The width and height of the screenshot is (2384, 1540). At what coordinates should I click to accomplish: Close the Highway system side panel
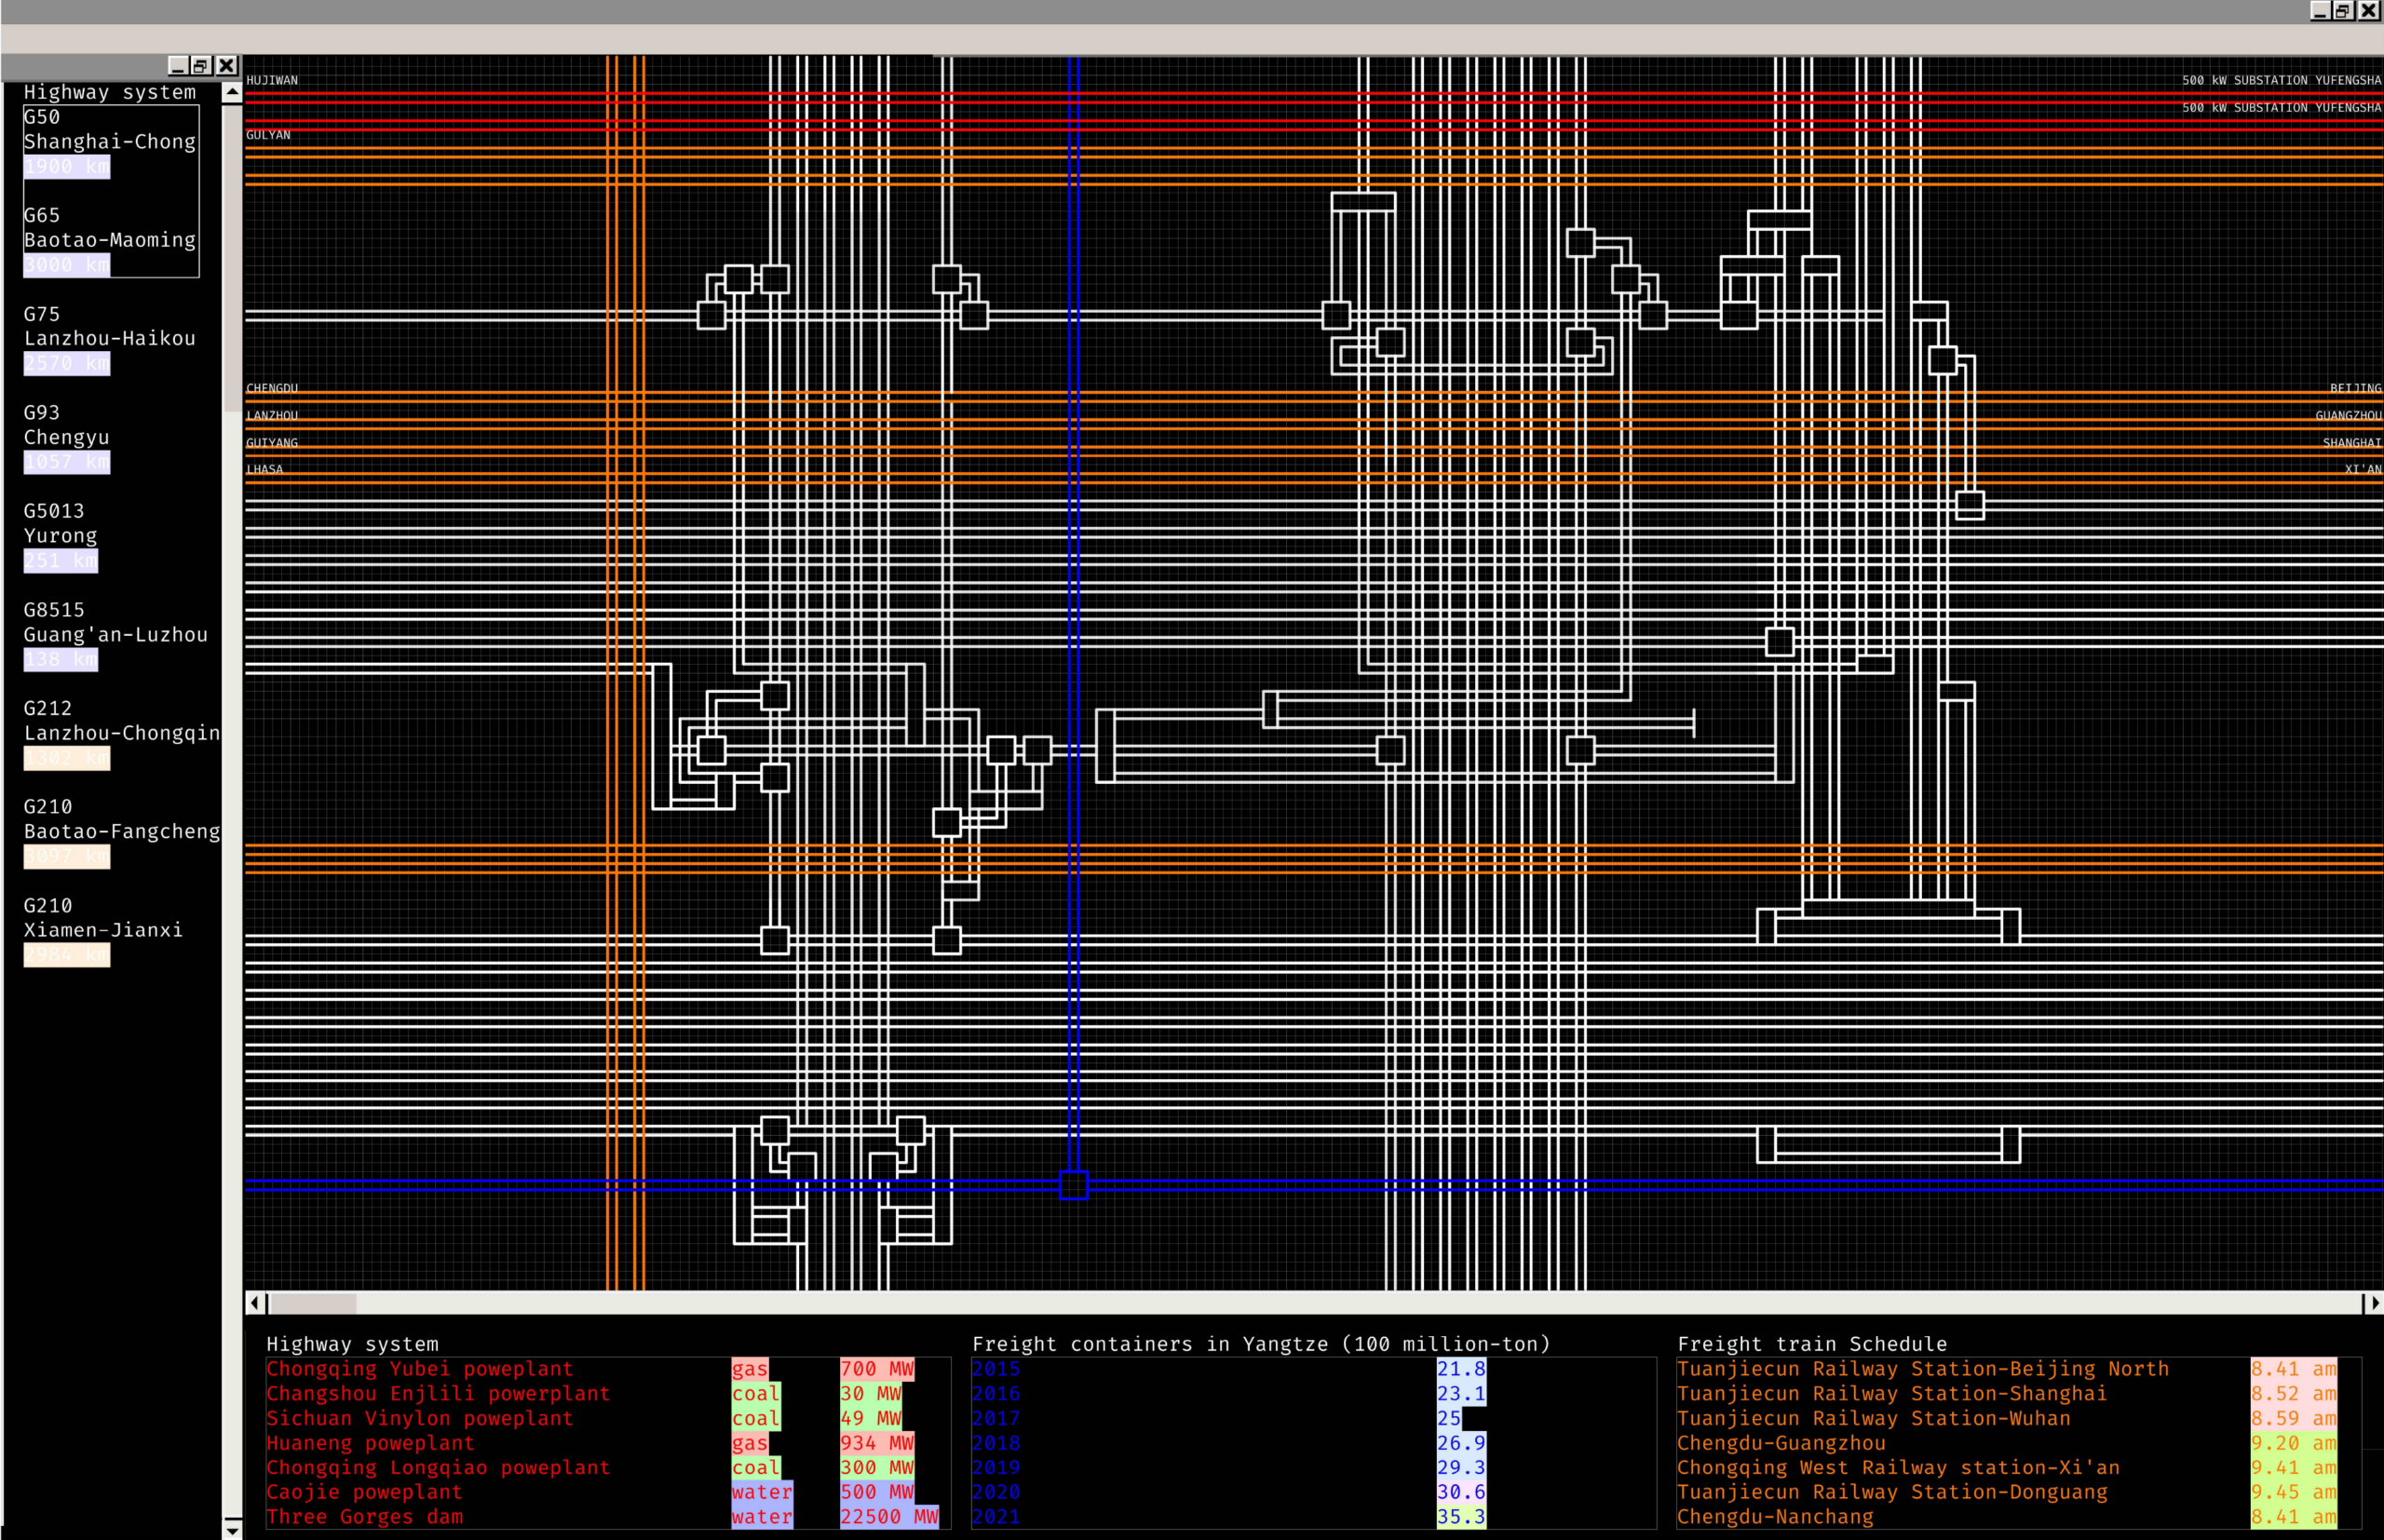[227, 66]
